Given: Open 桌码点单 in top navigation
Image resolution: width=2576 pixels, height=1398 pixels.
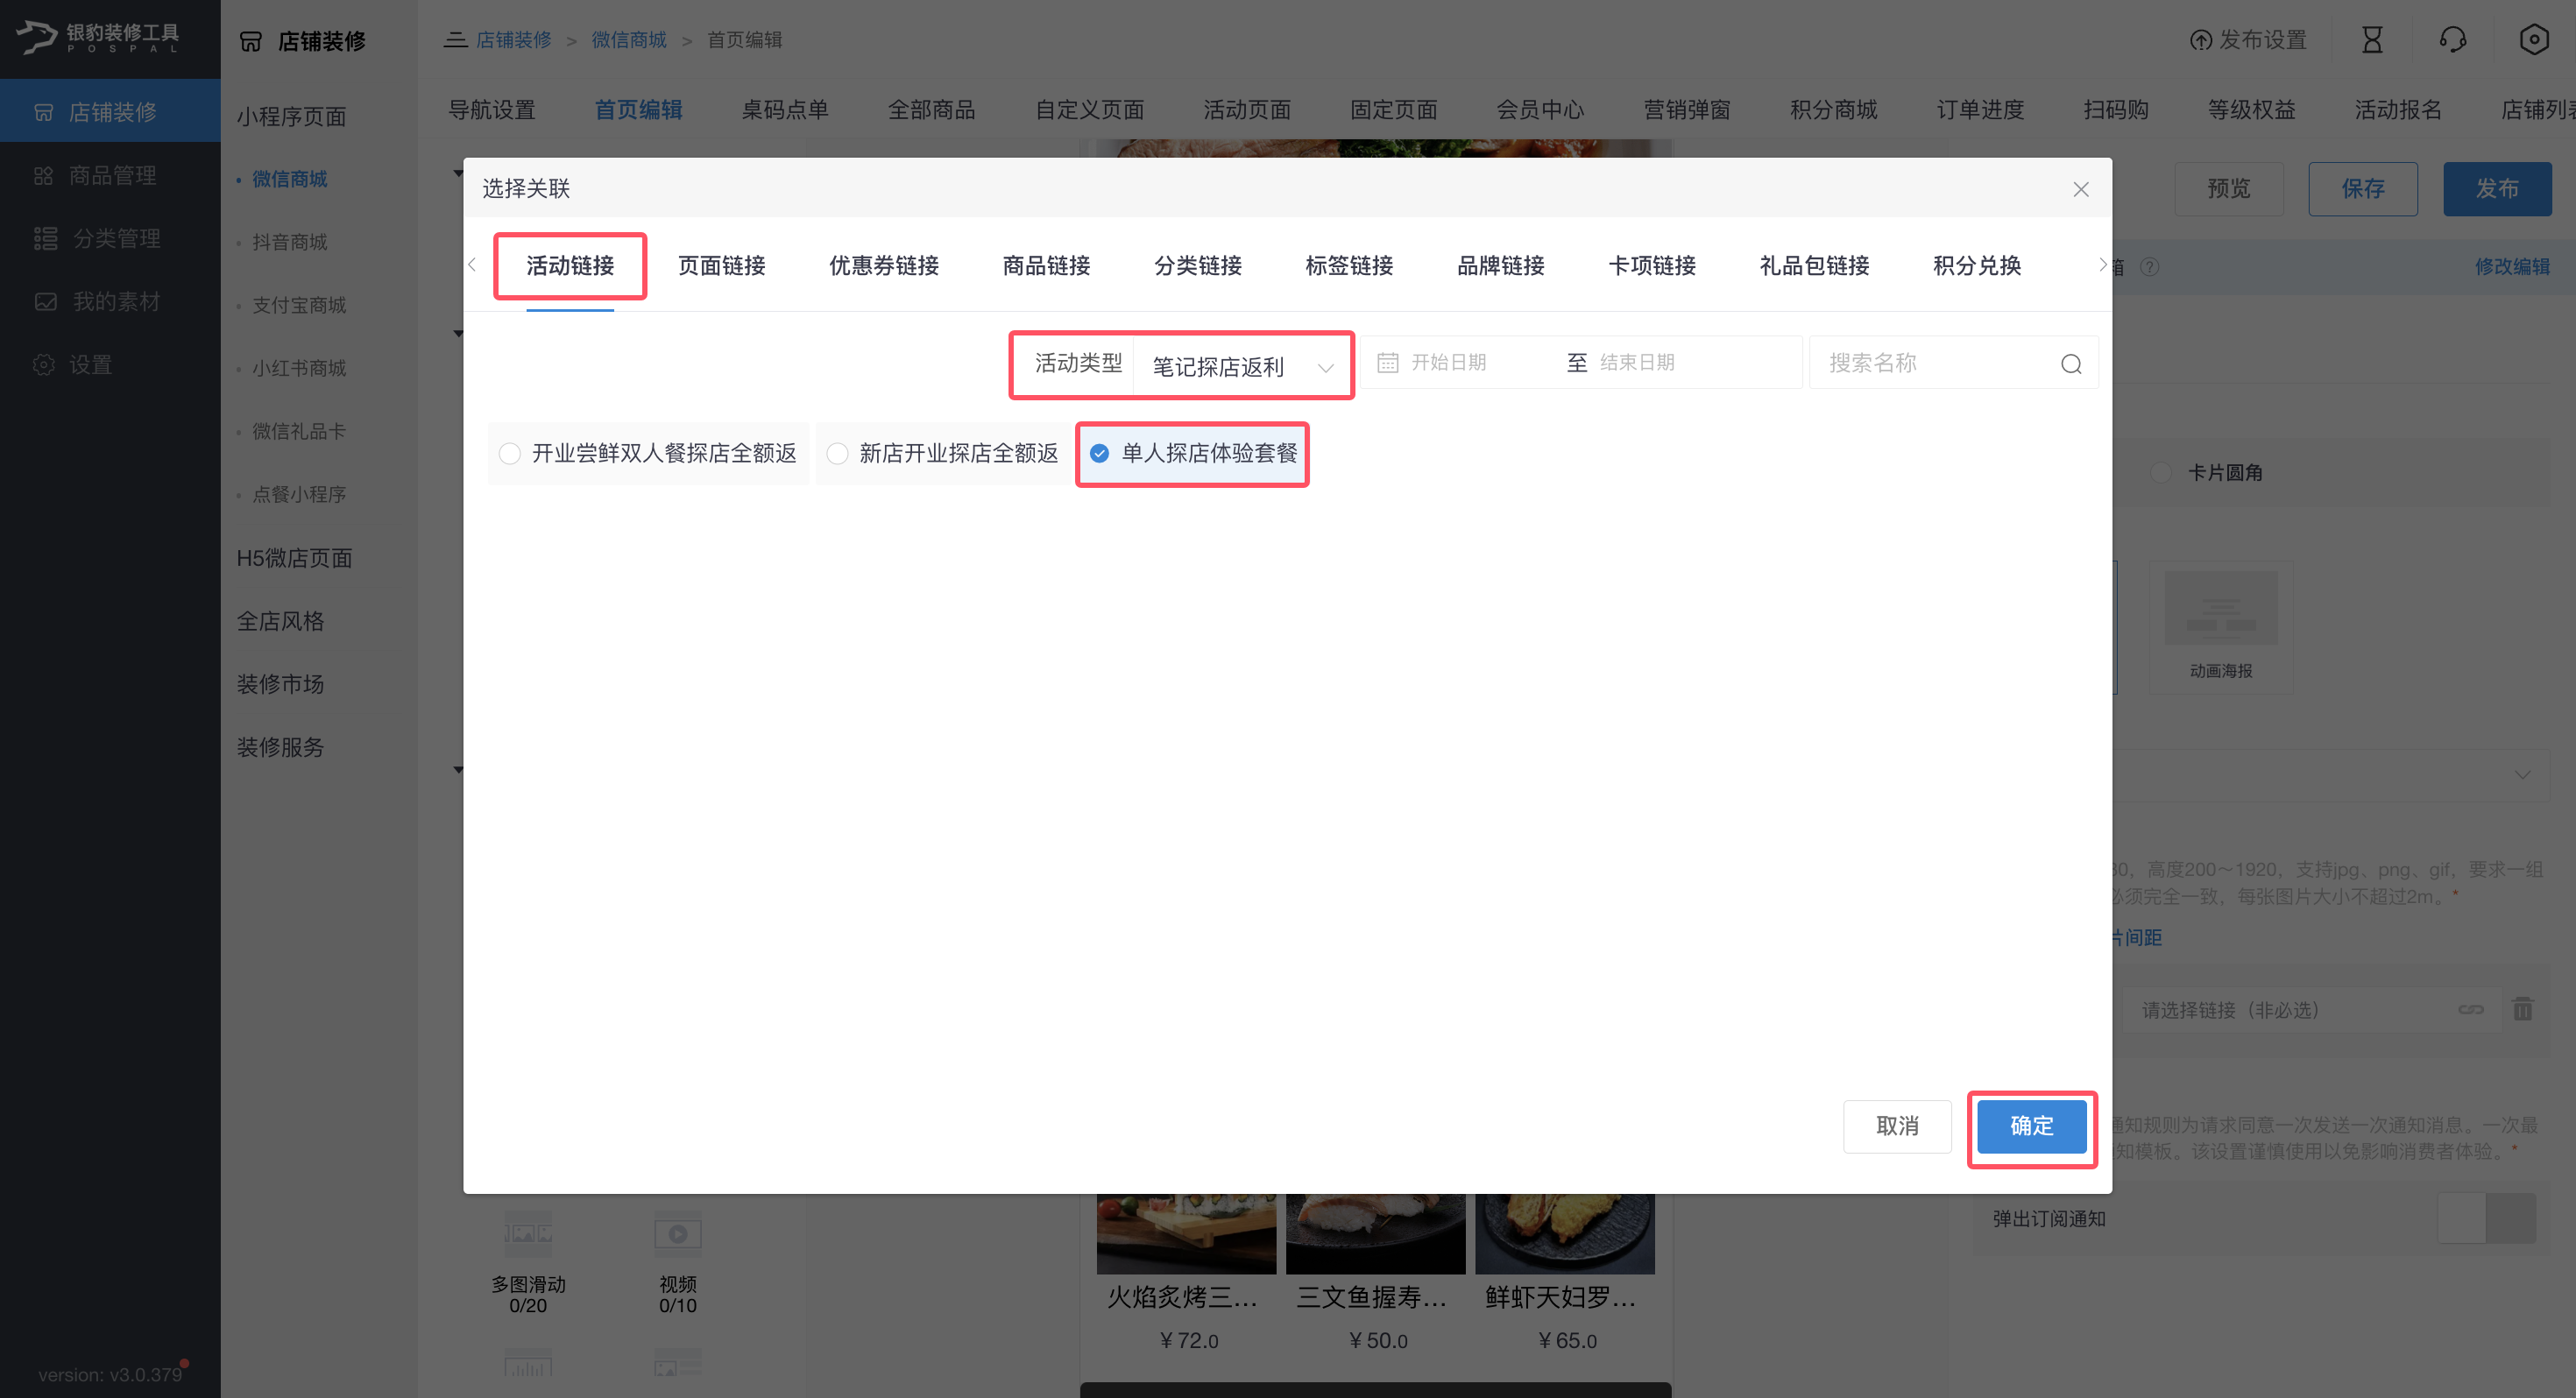Looking at the screenshot, I should (784, 110).
